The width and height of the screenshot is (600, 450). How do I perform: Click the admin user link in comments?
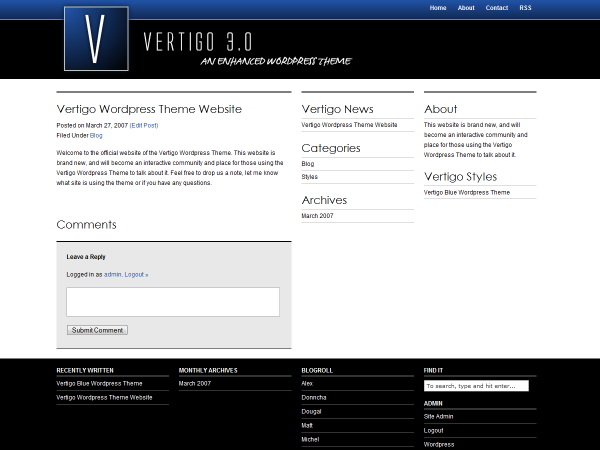click(x=112, y=274)
